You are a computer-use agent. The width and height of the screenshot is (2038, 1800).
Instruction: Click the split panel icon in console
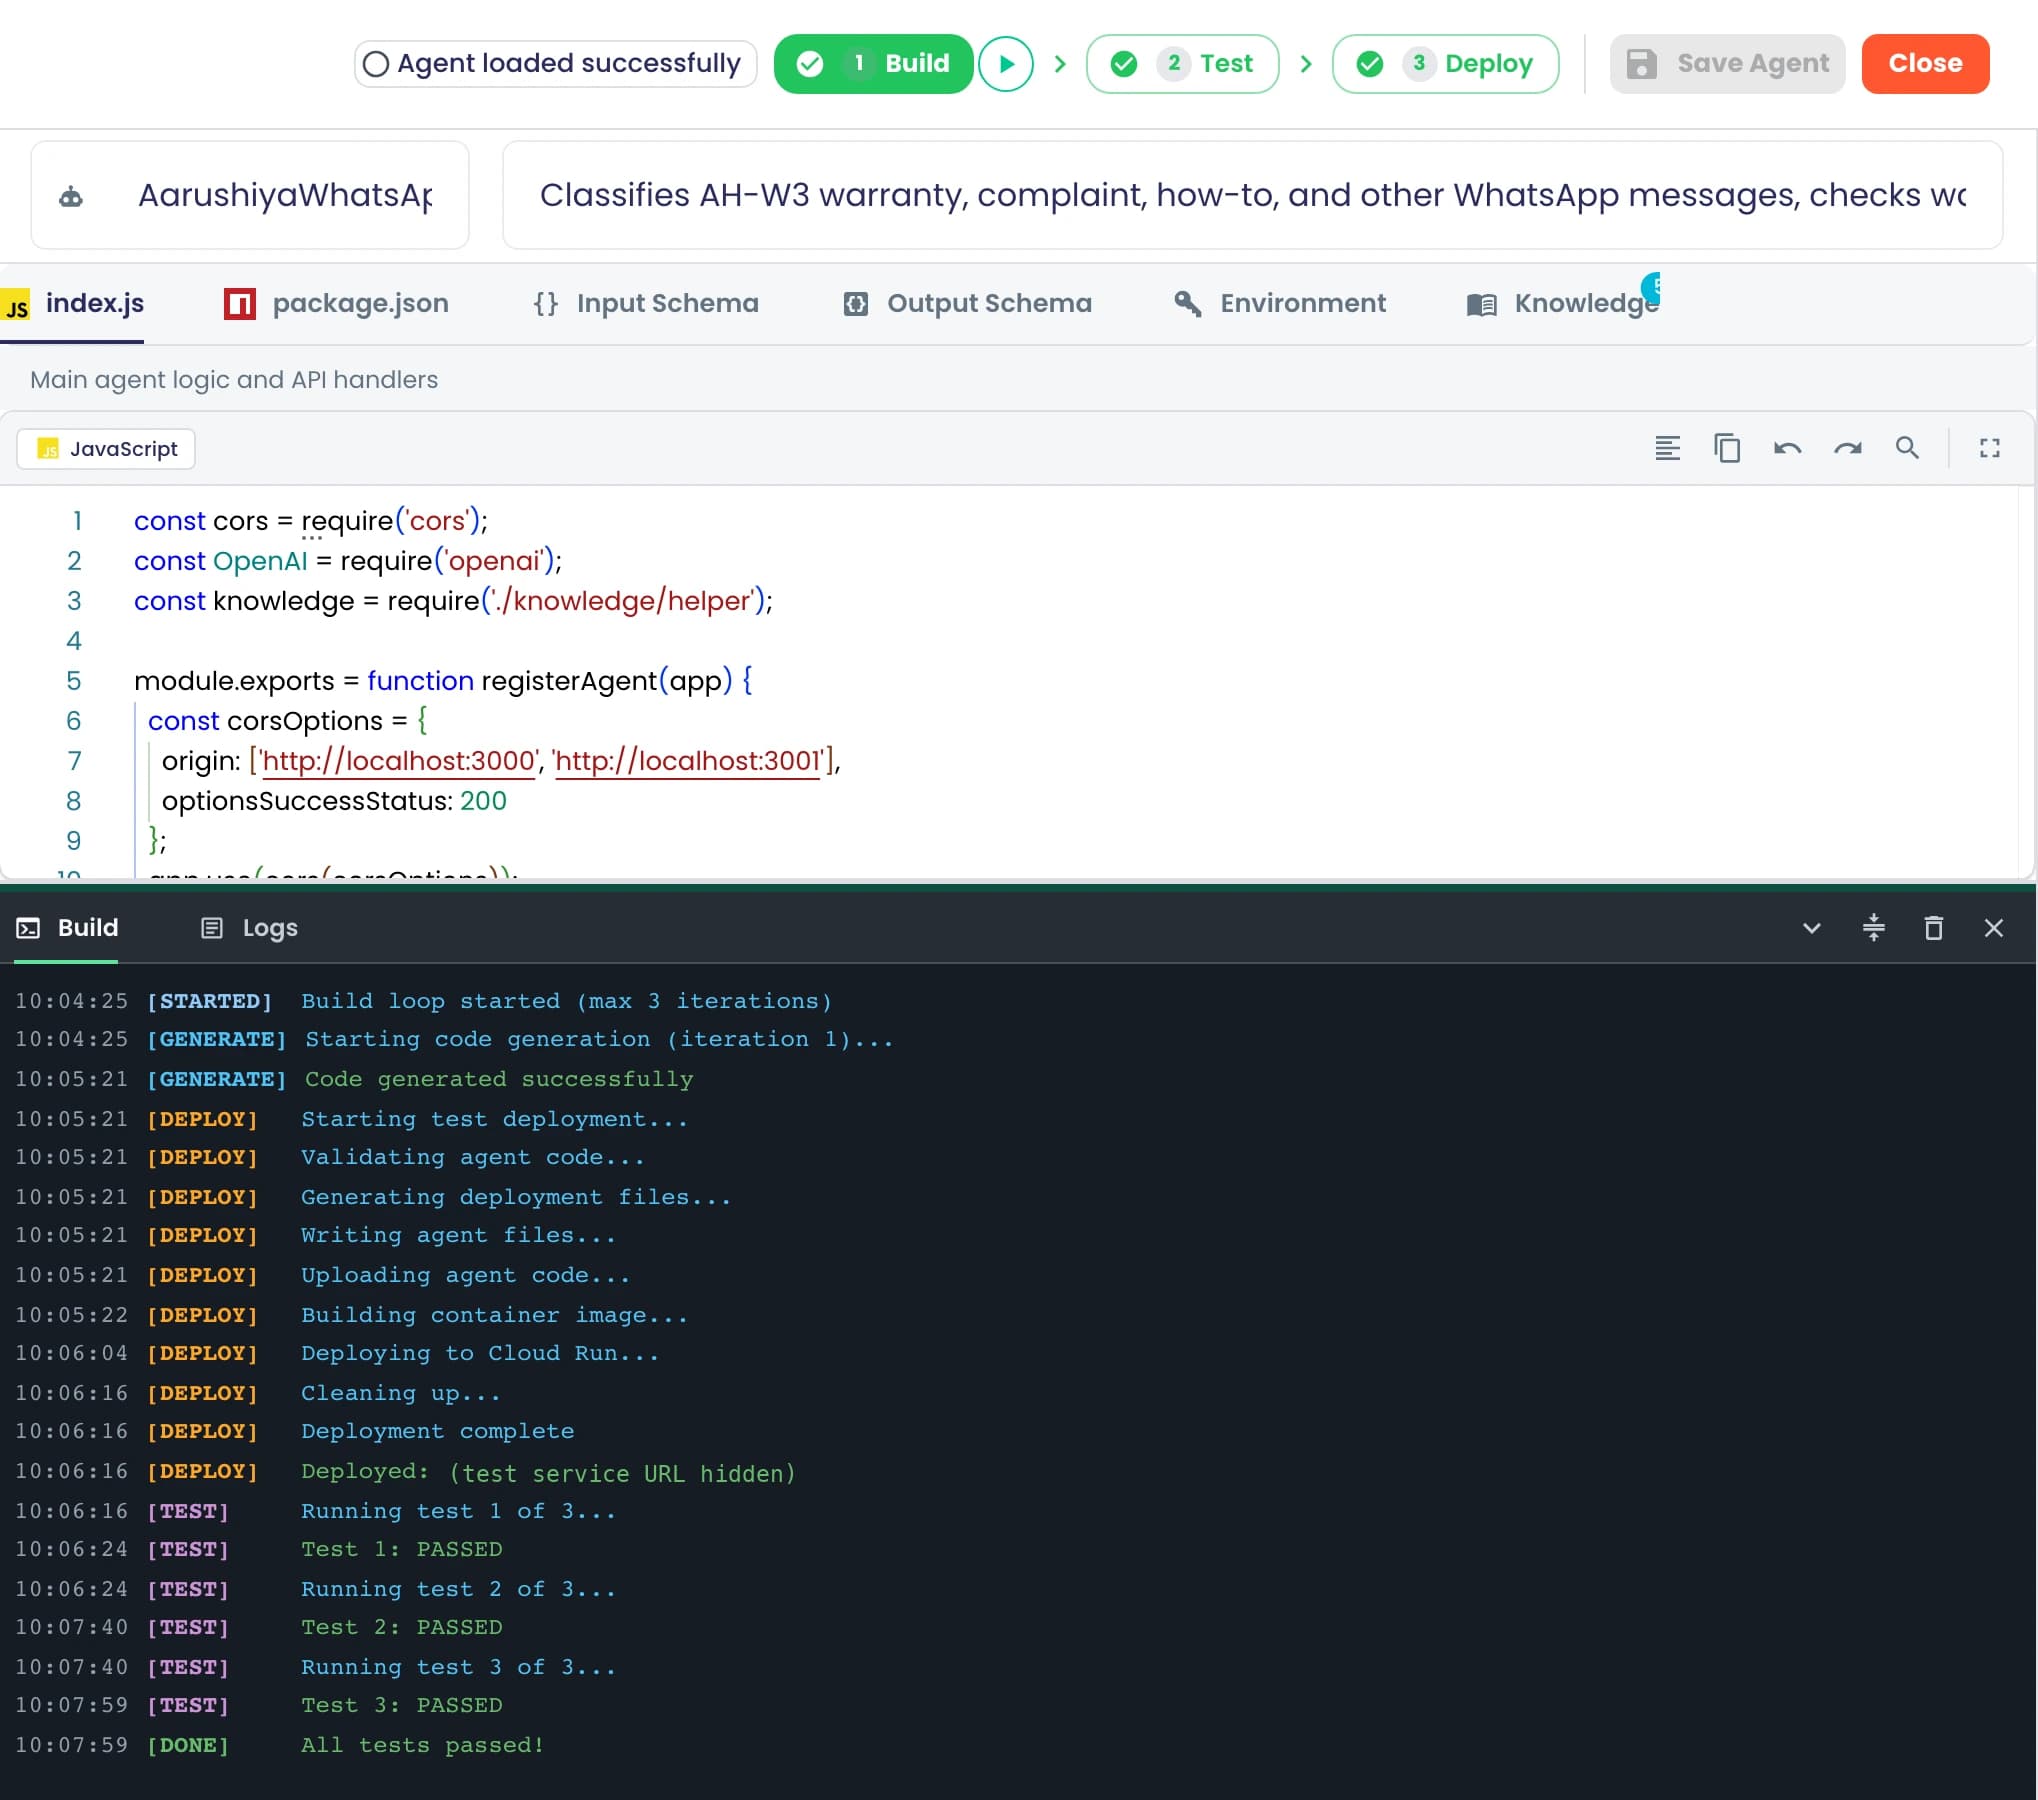point(1873,928)
